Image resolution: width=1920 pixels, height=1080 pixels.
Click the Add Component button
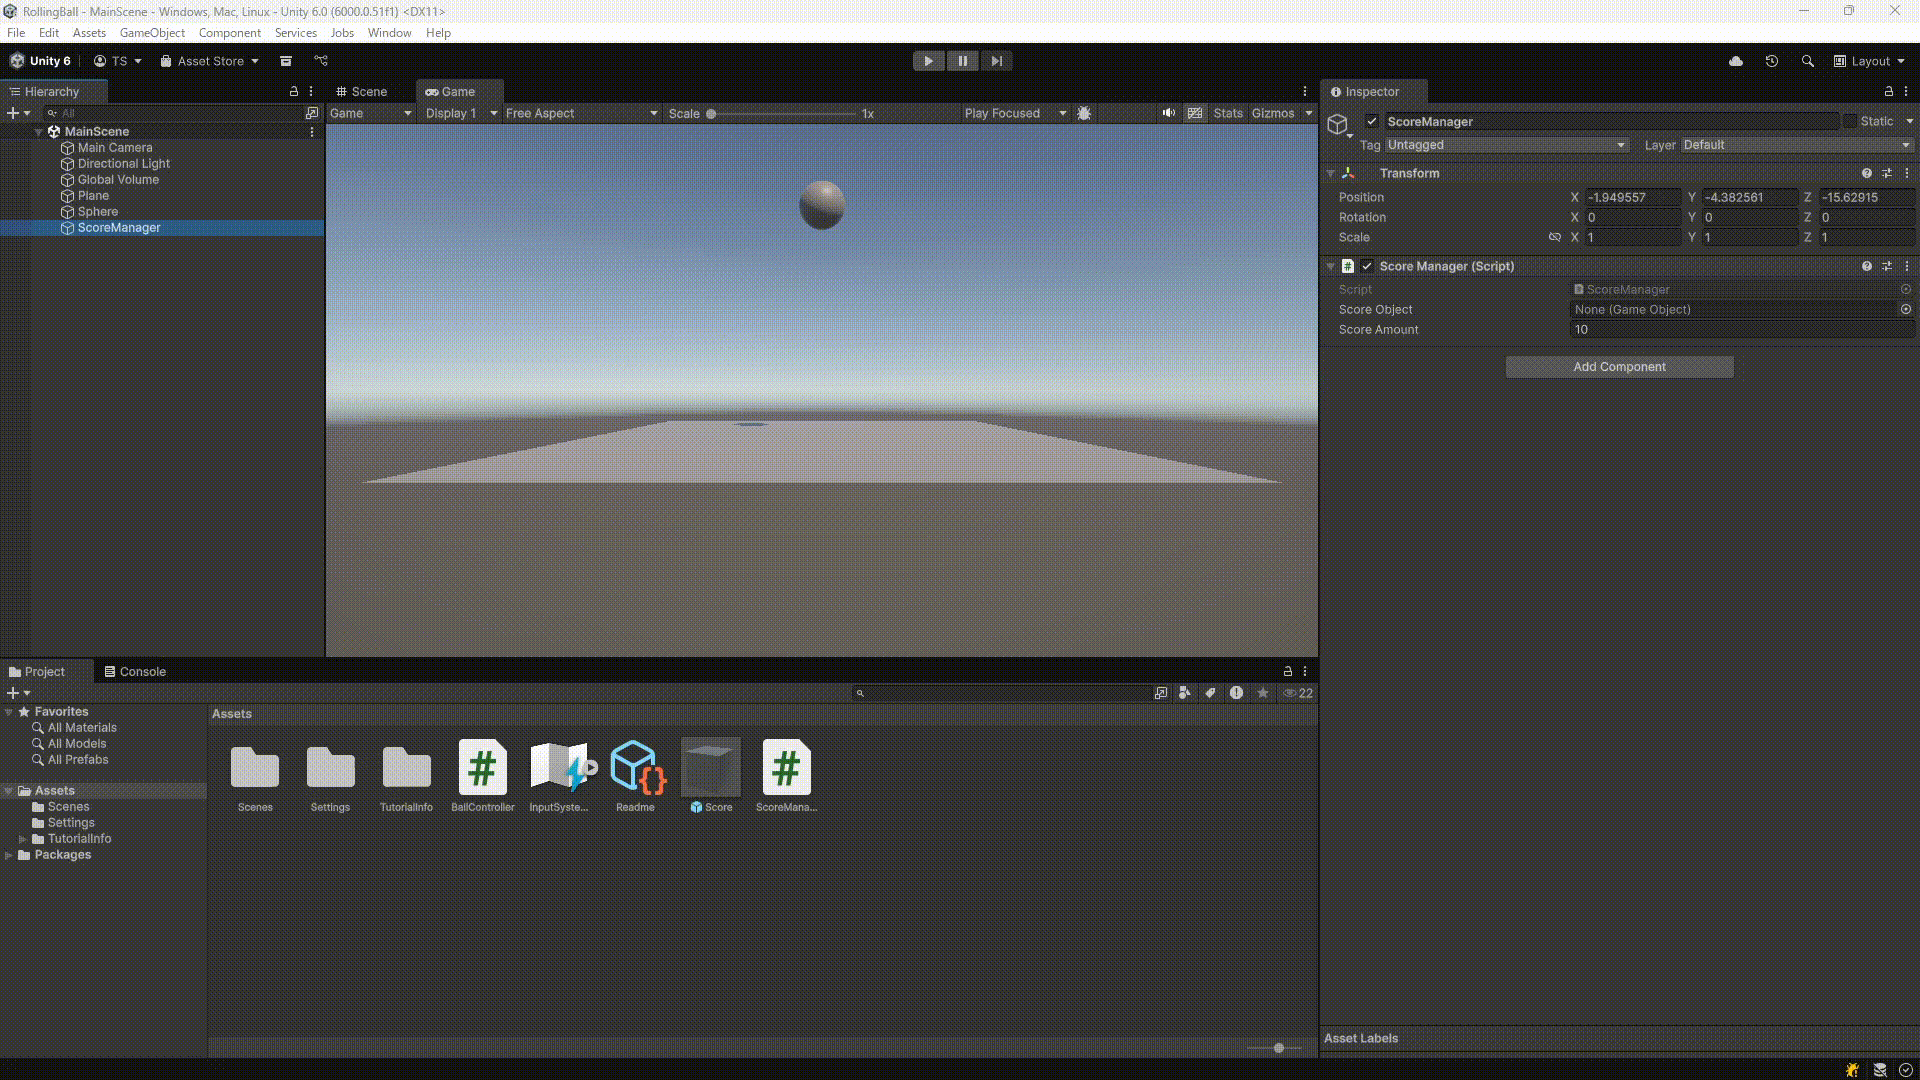point(1619,367)
